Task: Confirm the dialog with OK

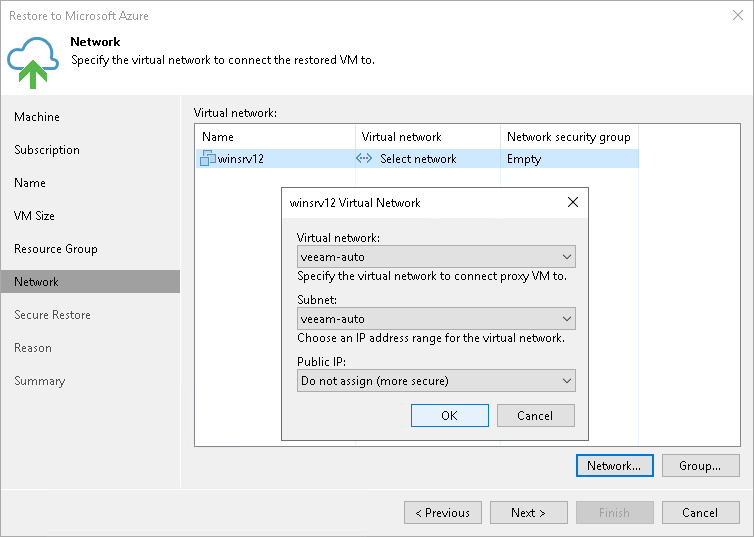Action: click(450, 415)
